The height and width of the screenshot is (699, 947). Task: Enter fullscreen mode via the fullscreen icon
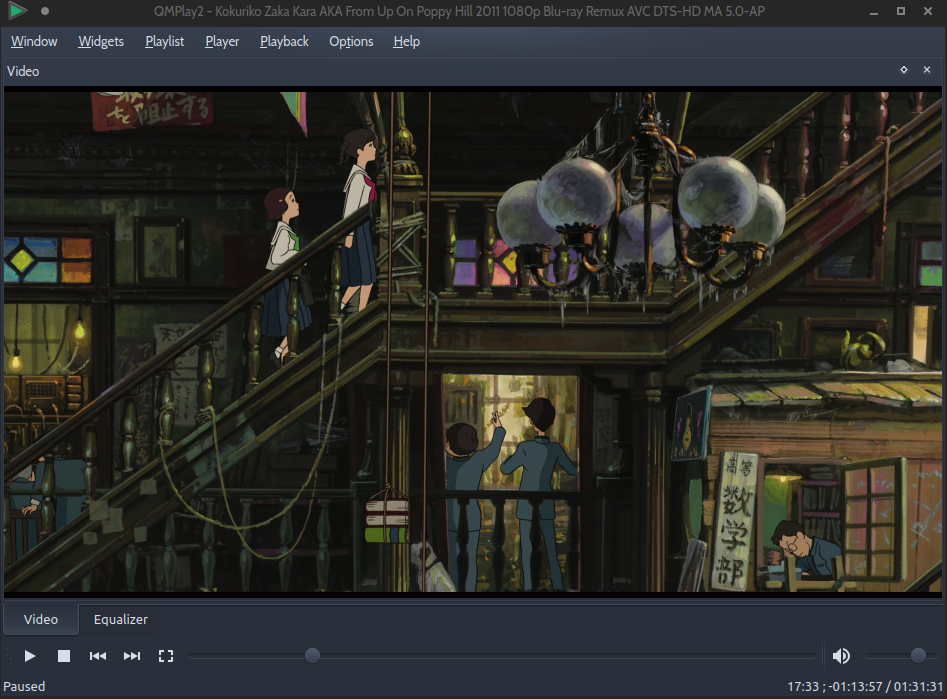(x=166, y=655)
